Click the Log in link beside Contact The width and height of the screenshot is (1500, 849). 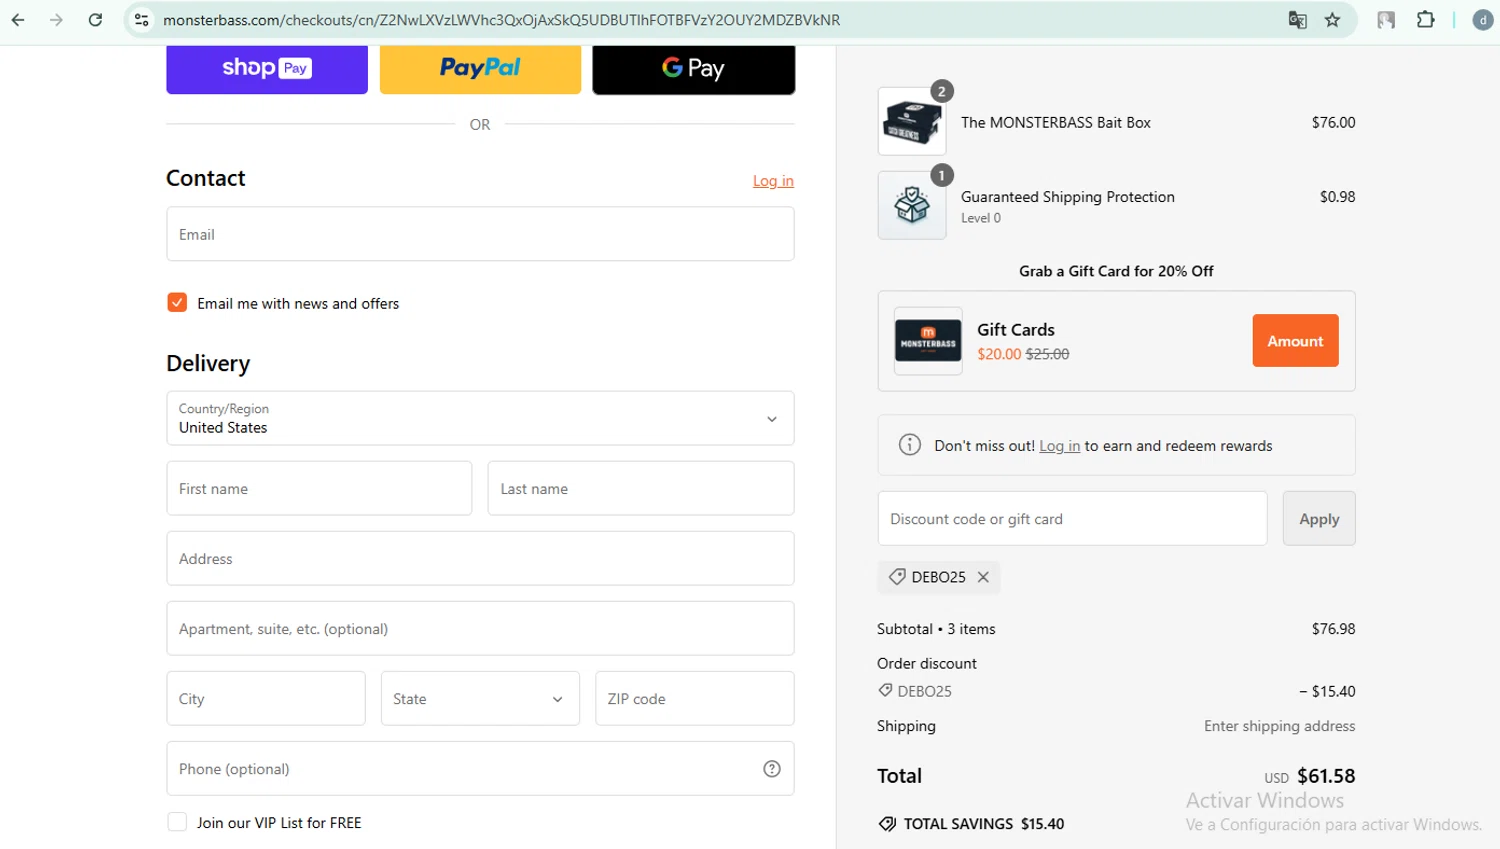pos(773,181)
